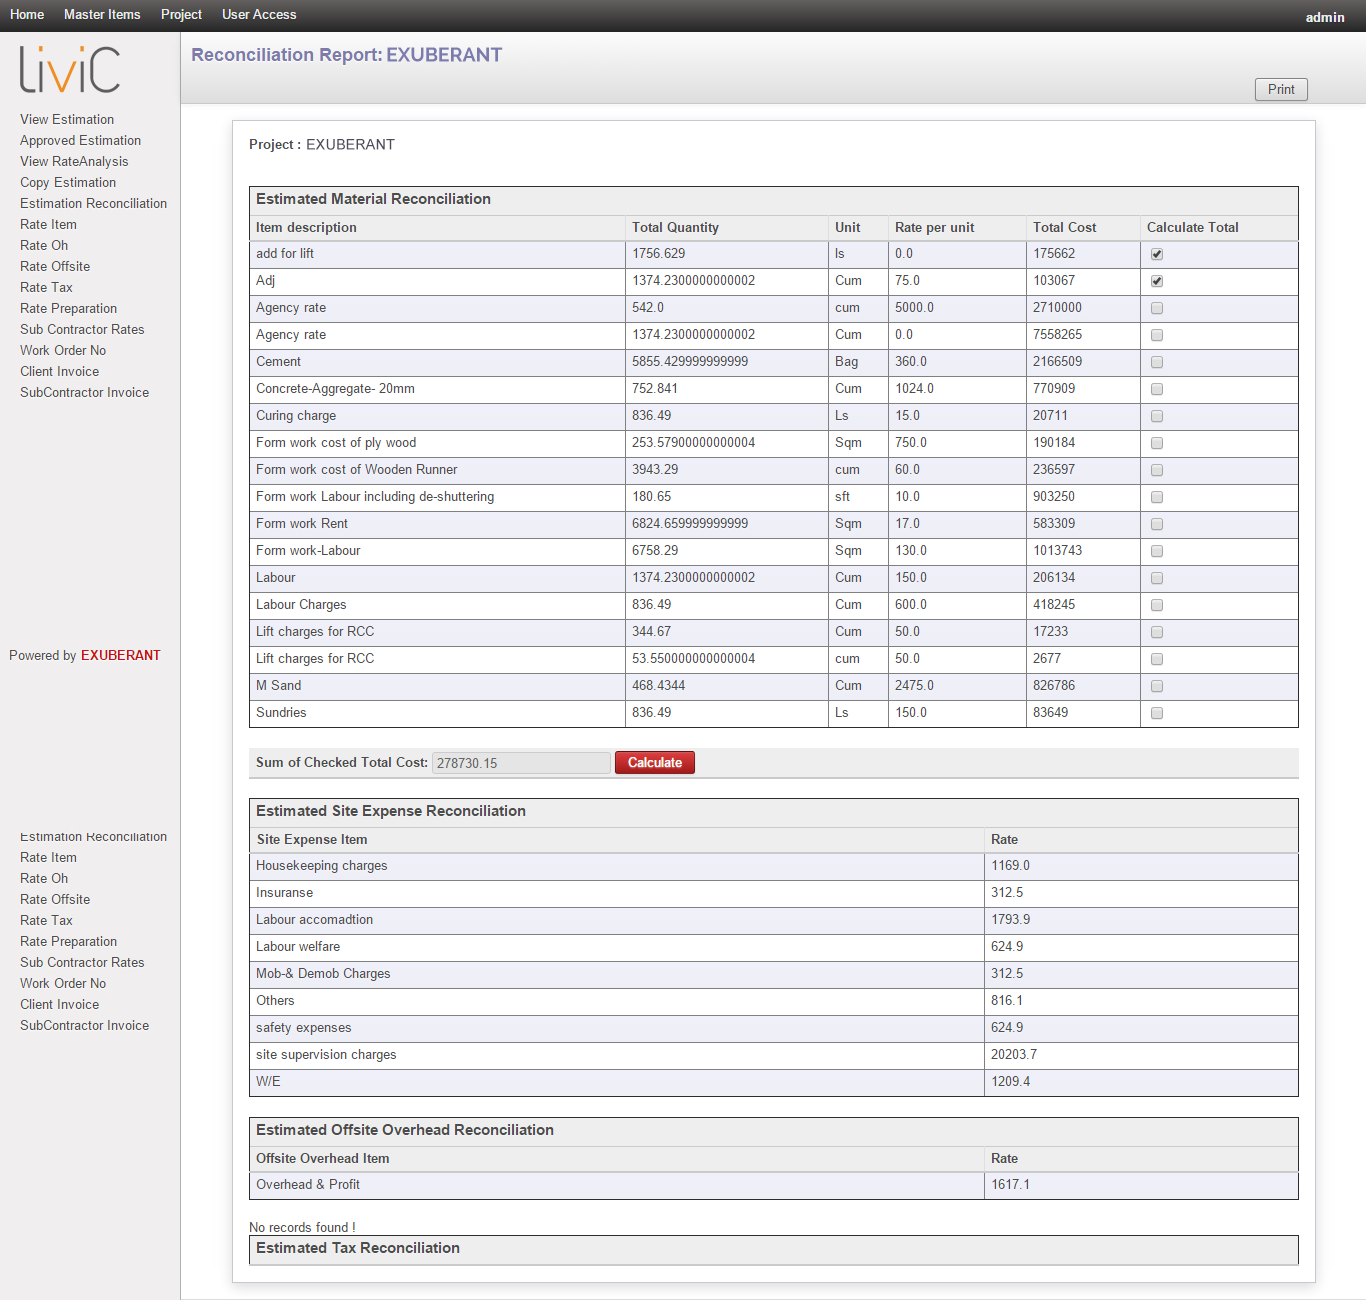Open the User Access menu

tap(259, 15)
